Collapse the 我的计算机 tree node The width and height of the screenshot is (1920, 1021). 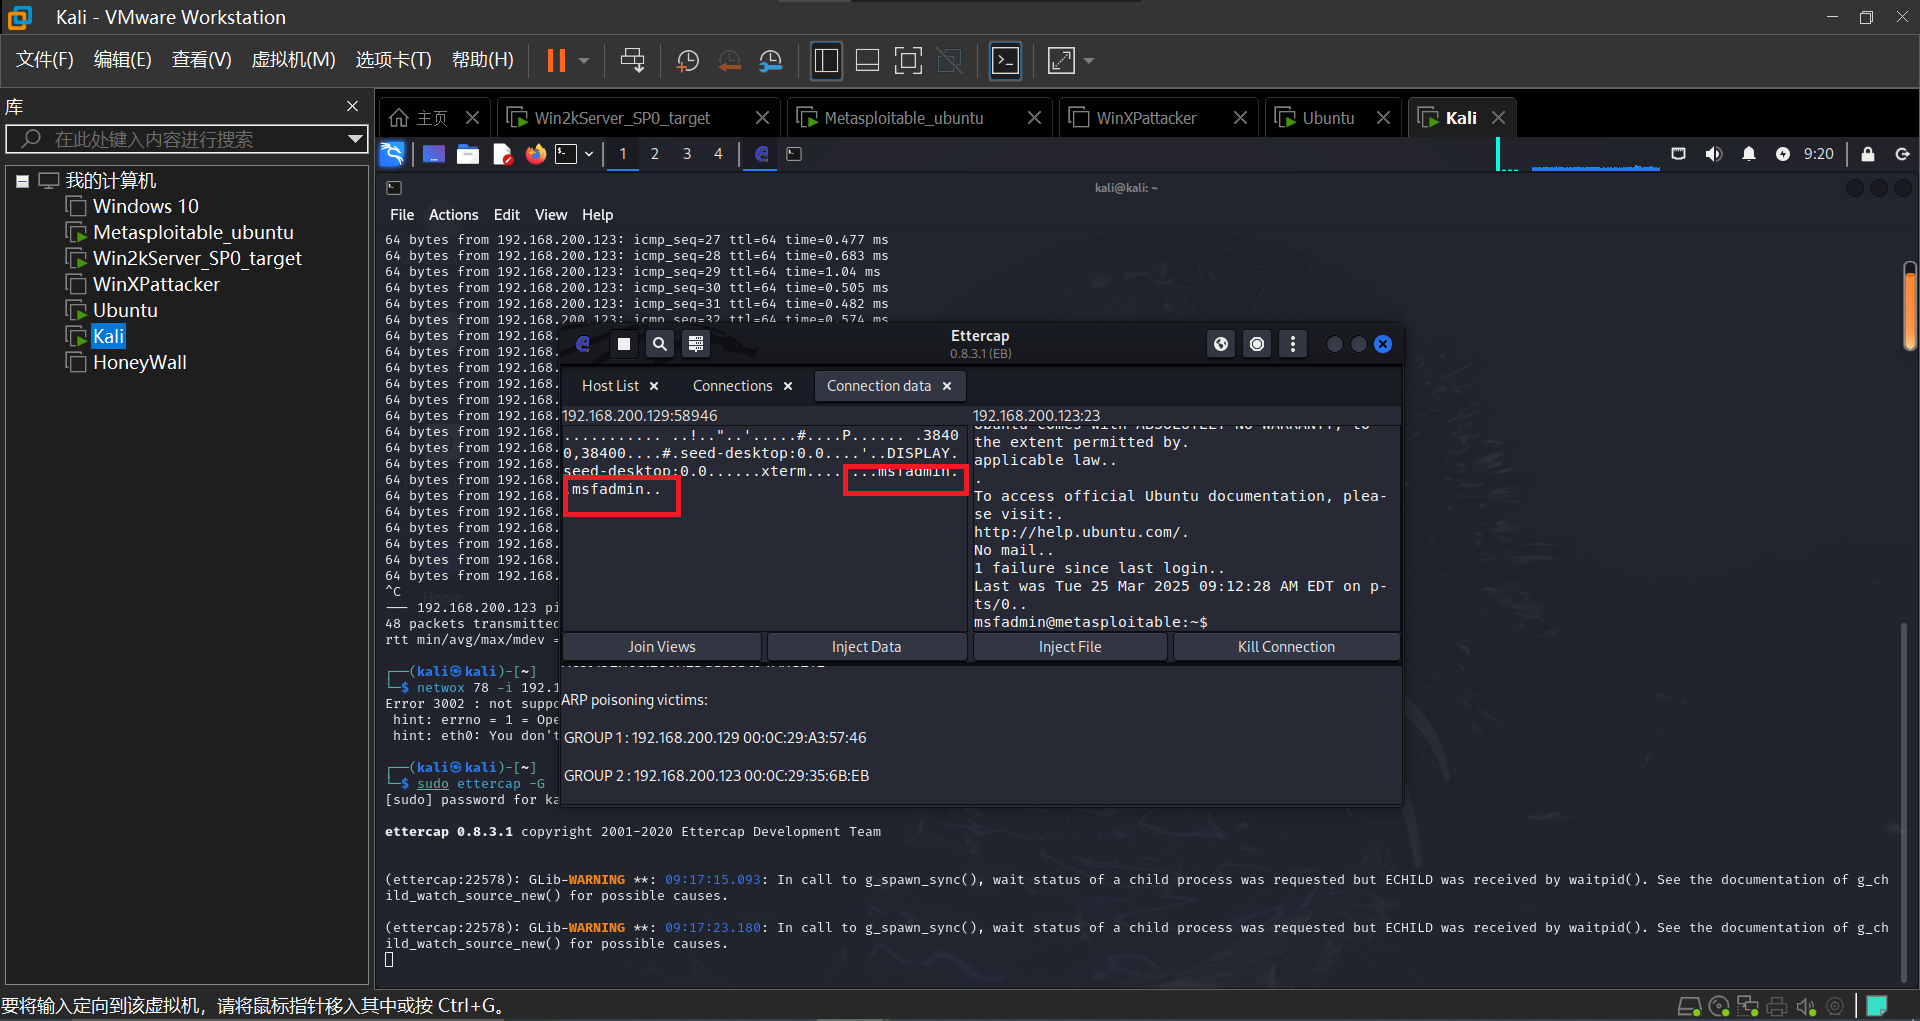click(22, 181)
